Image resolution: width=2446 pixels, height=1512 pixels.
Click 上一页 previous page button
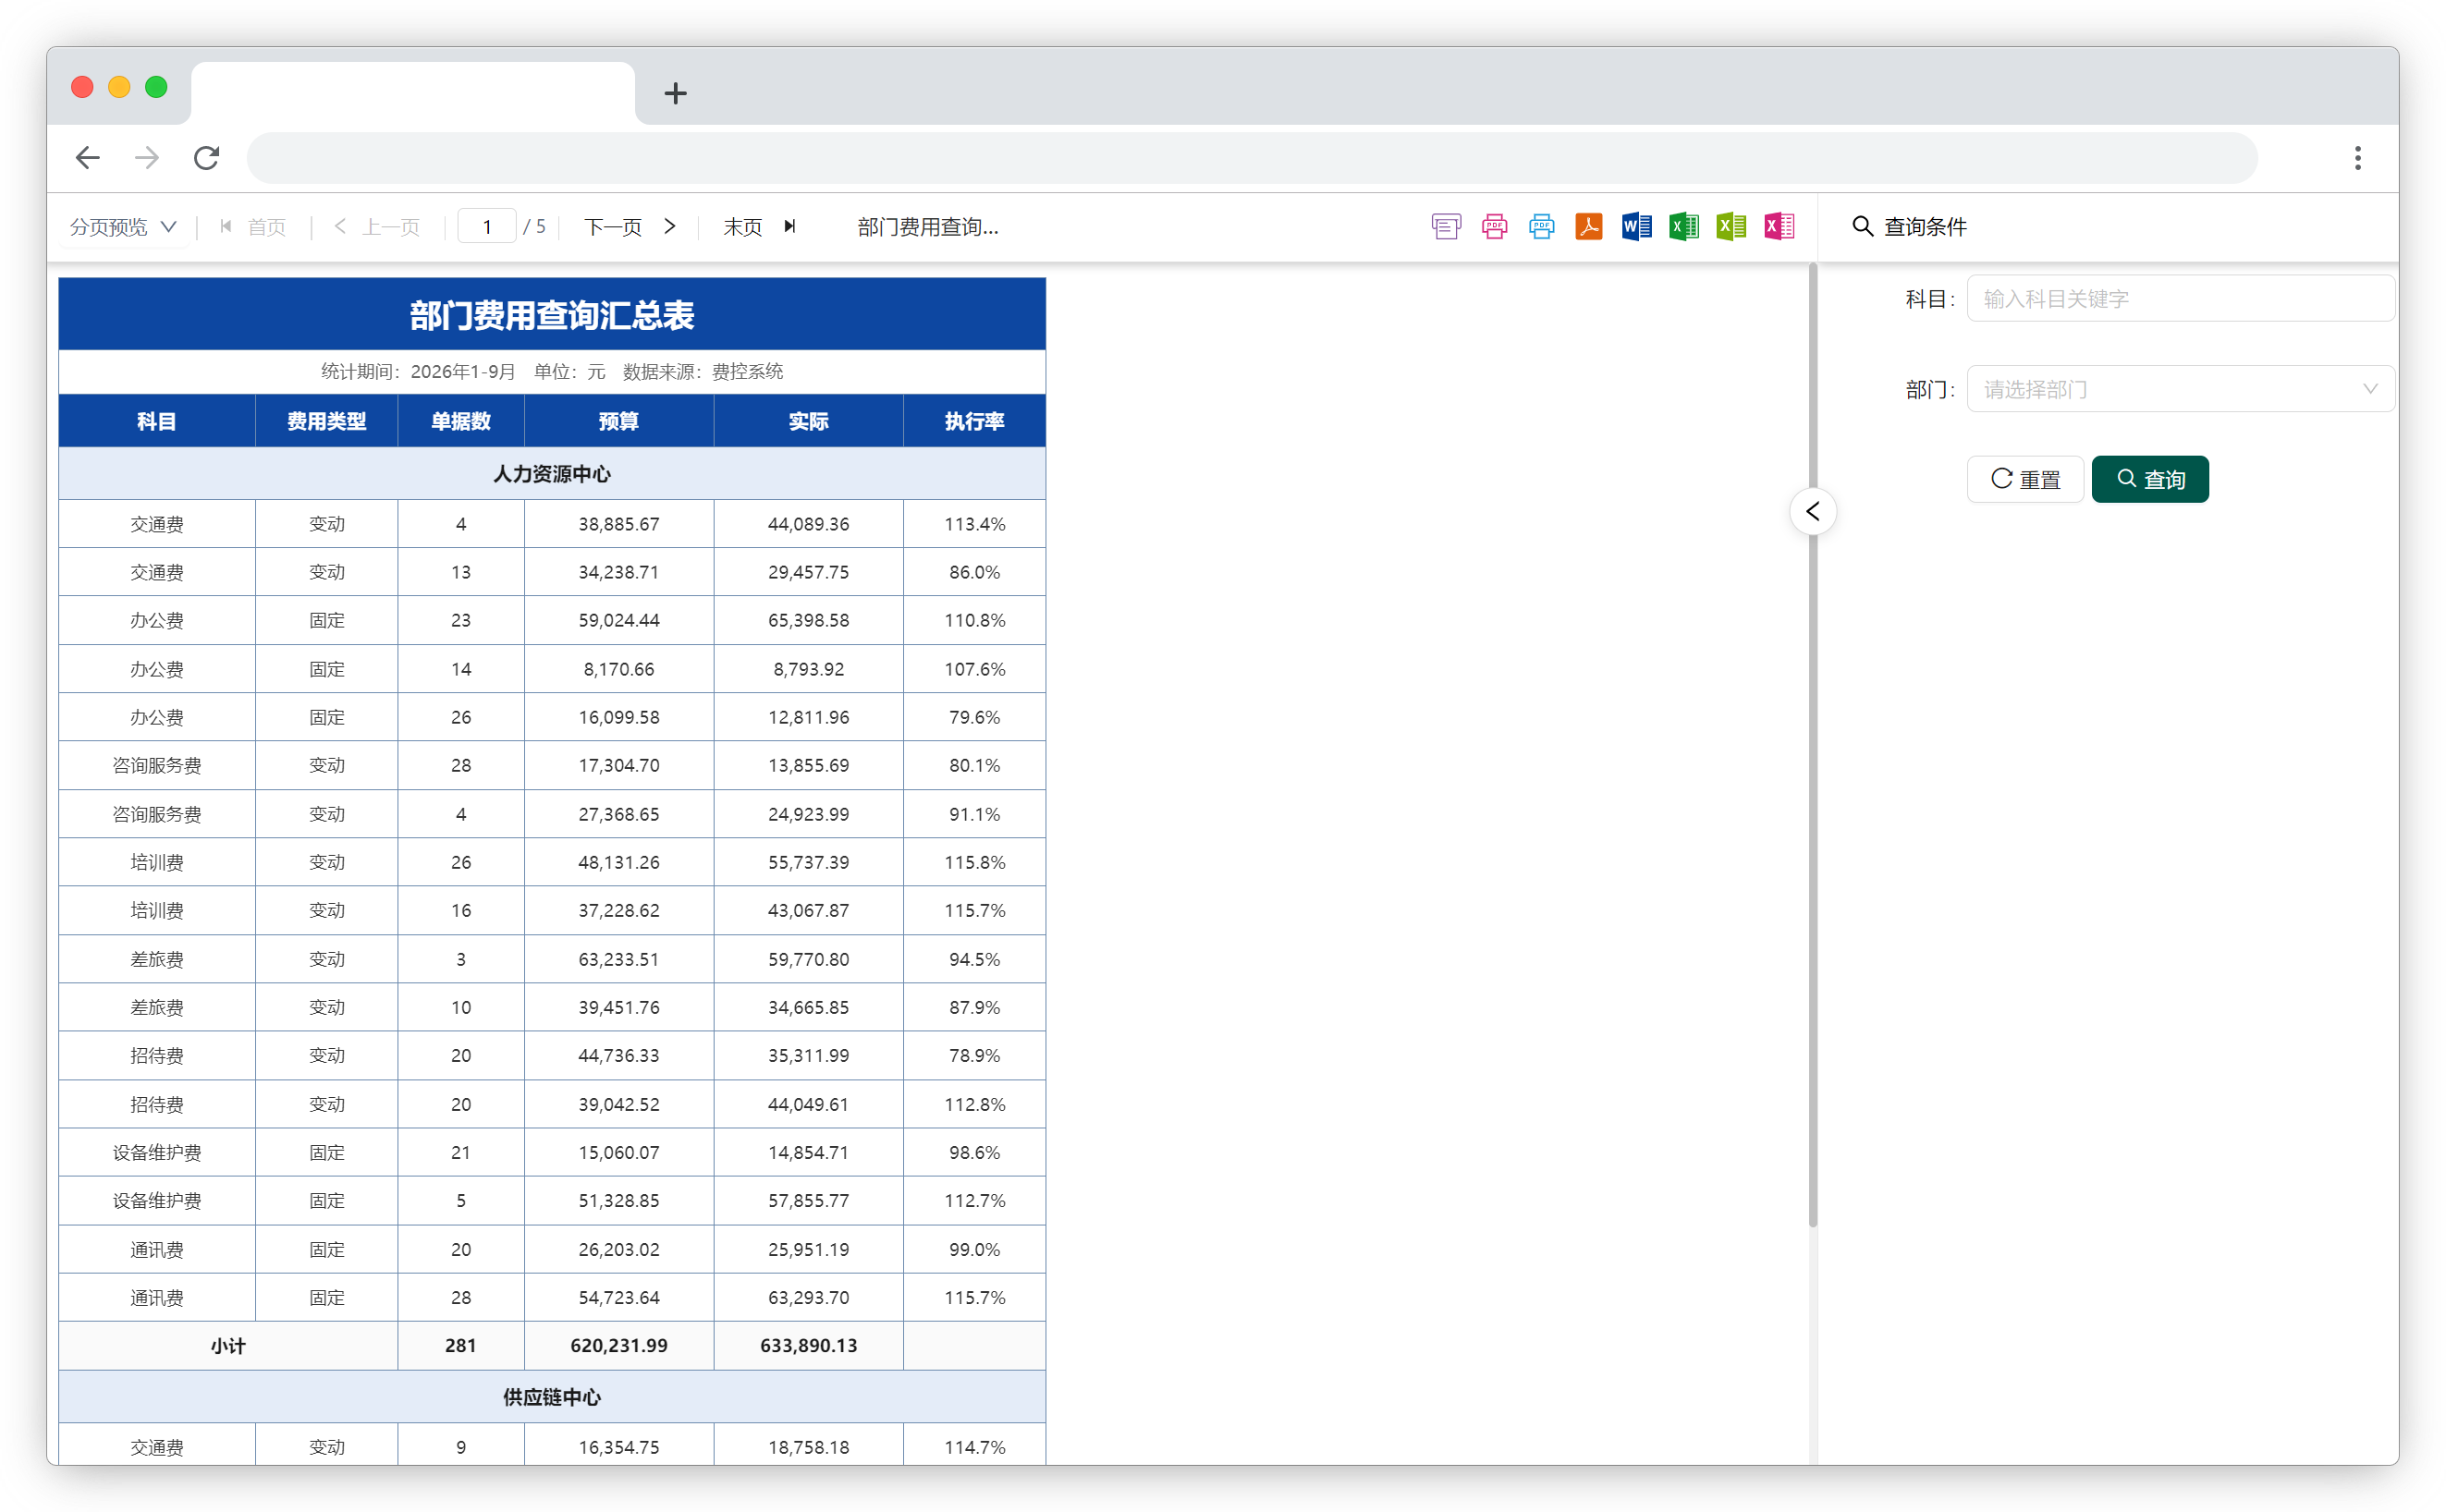[x=377, y=227]
